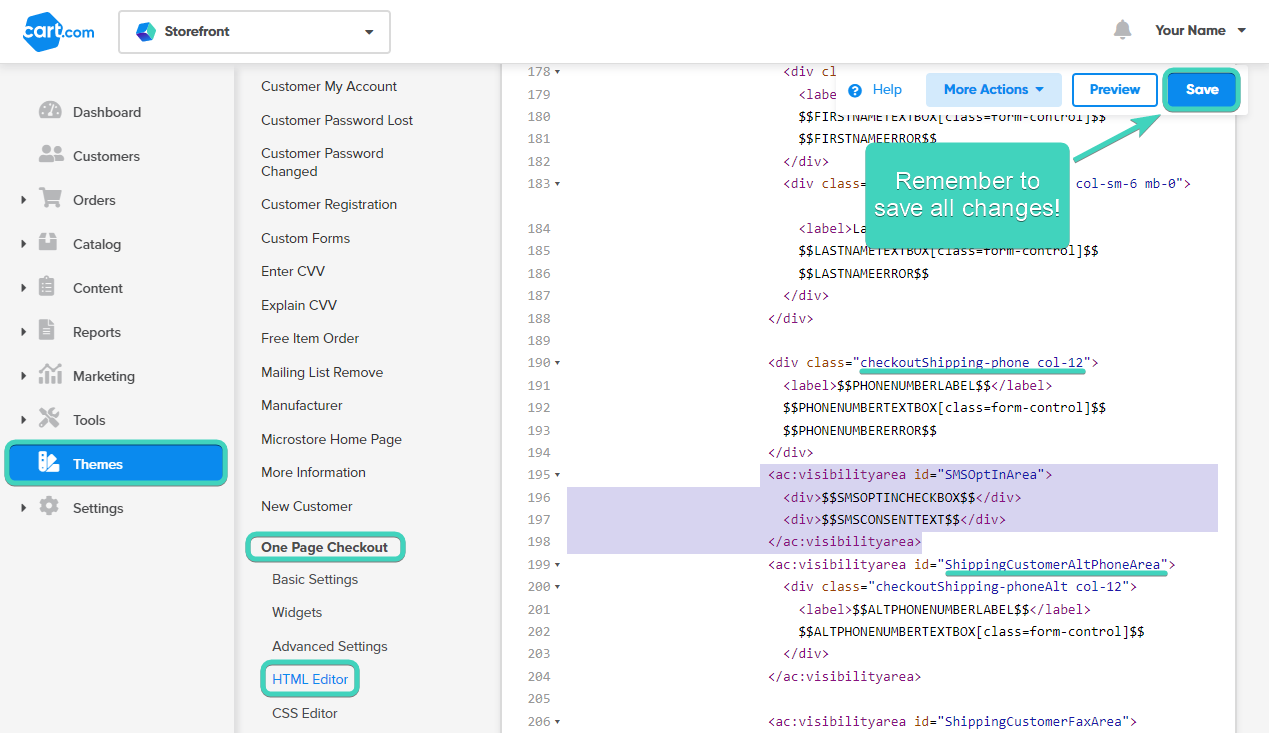This screenshot has height=733, width=1269.
Task: Collapse code fold at line 178
Action: tap(557, 72)
